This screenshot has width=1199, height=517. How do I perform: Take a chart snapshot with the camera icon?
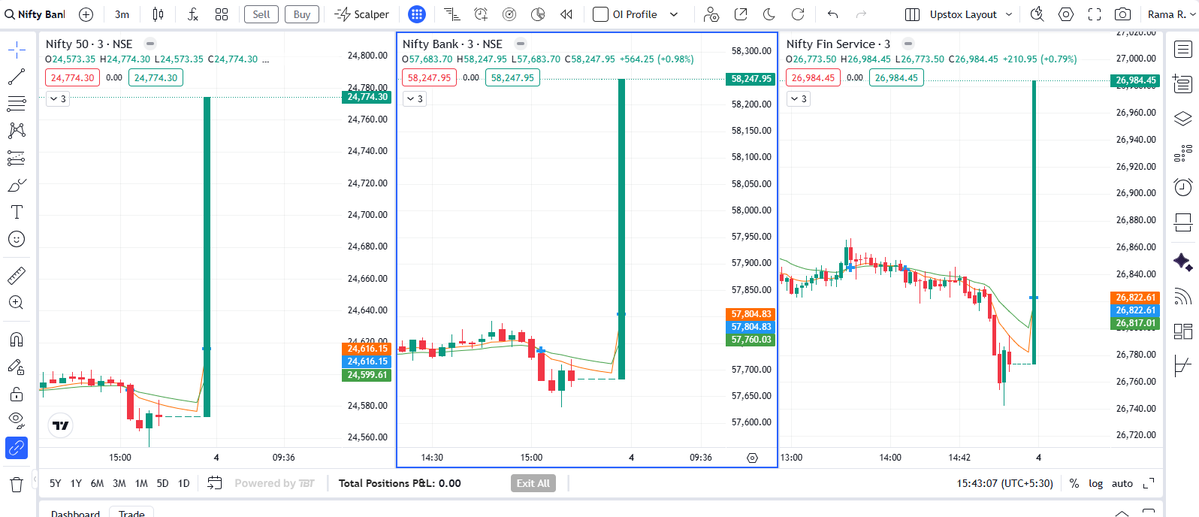[x=1123, y=14]
